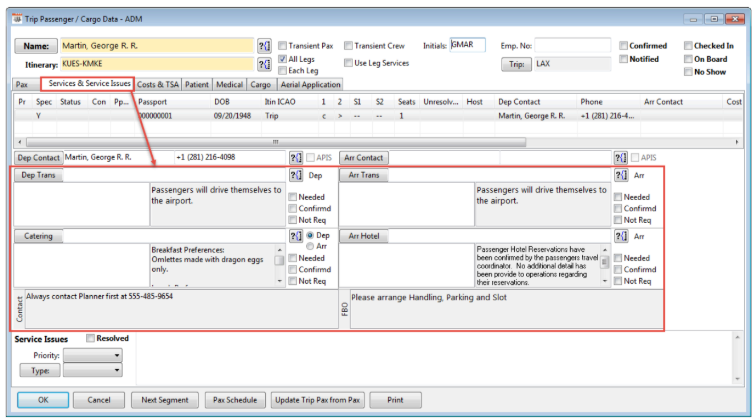This screenshot has width=756, height=419.
Task: Click the lookup icon beside the Itinerary field
Action: 264,64
